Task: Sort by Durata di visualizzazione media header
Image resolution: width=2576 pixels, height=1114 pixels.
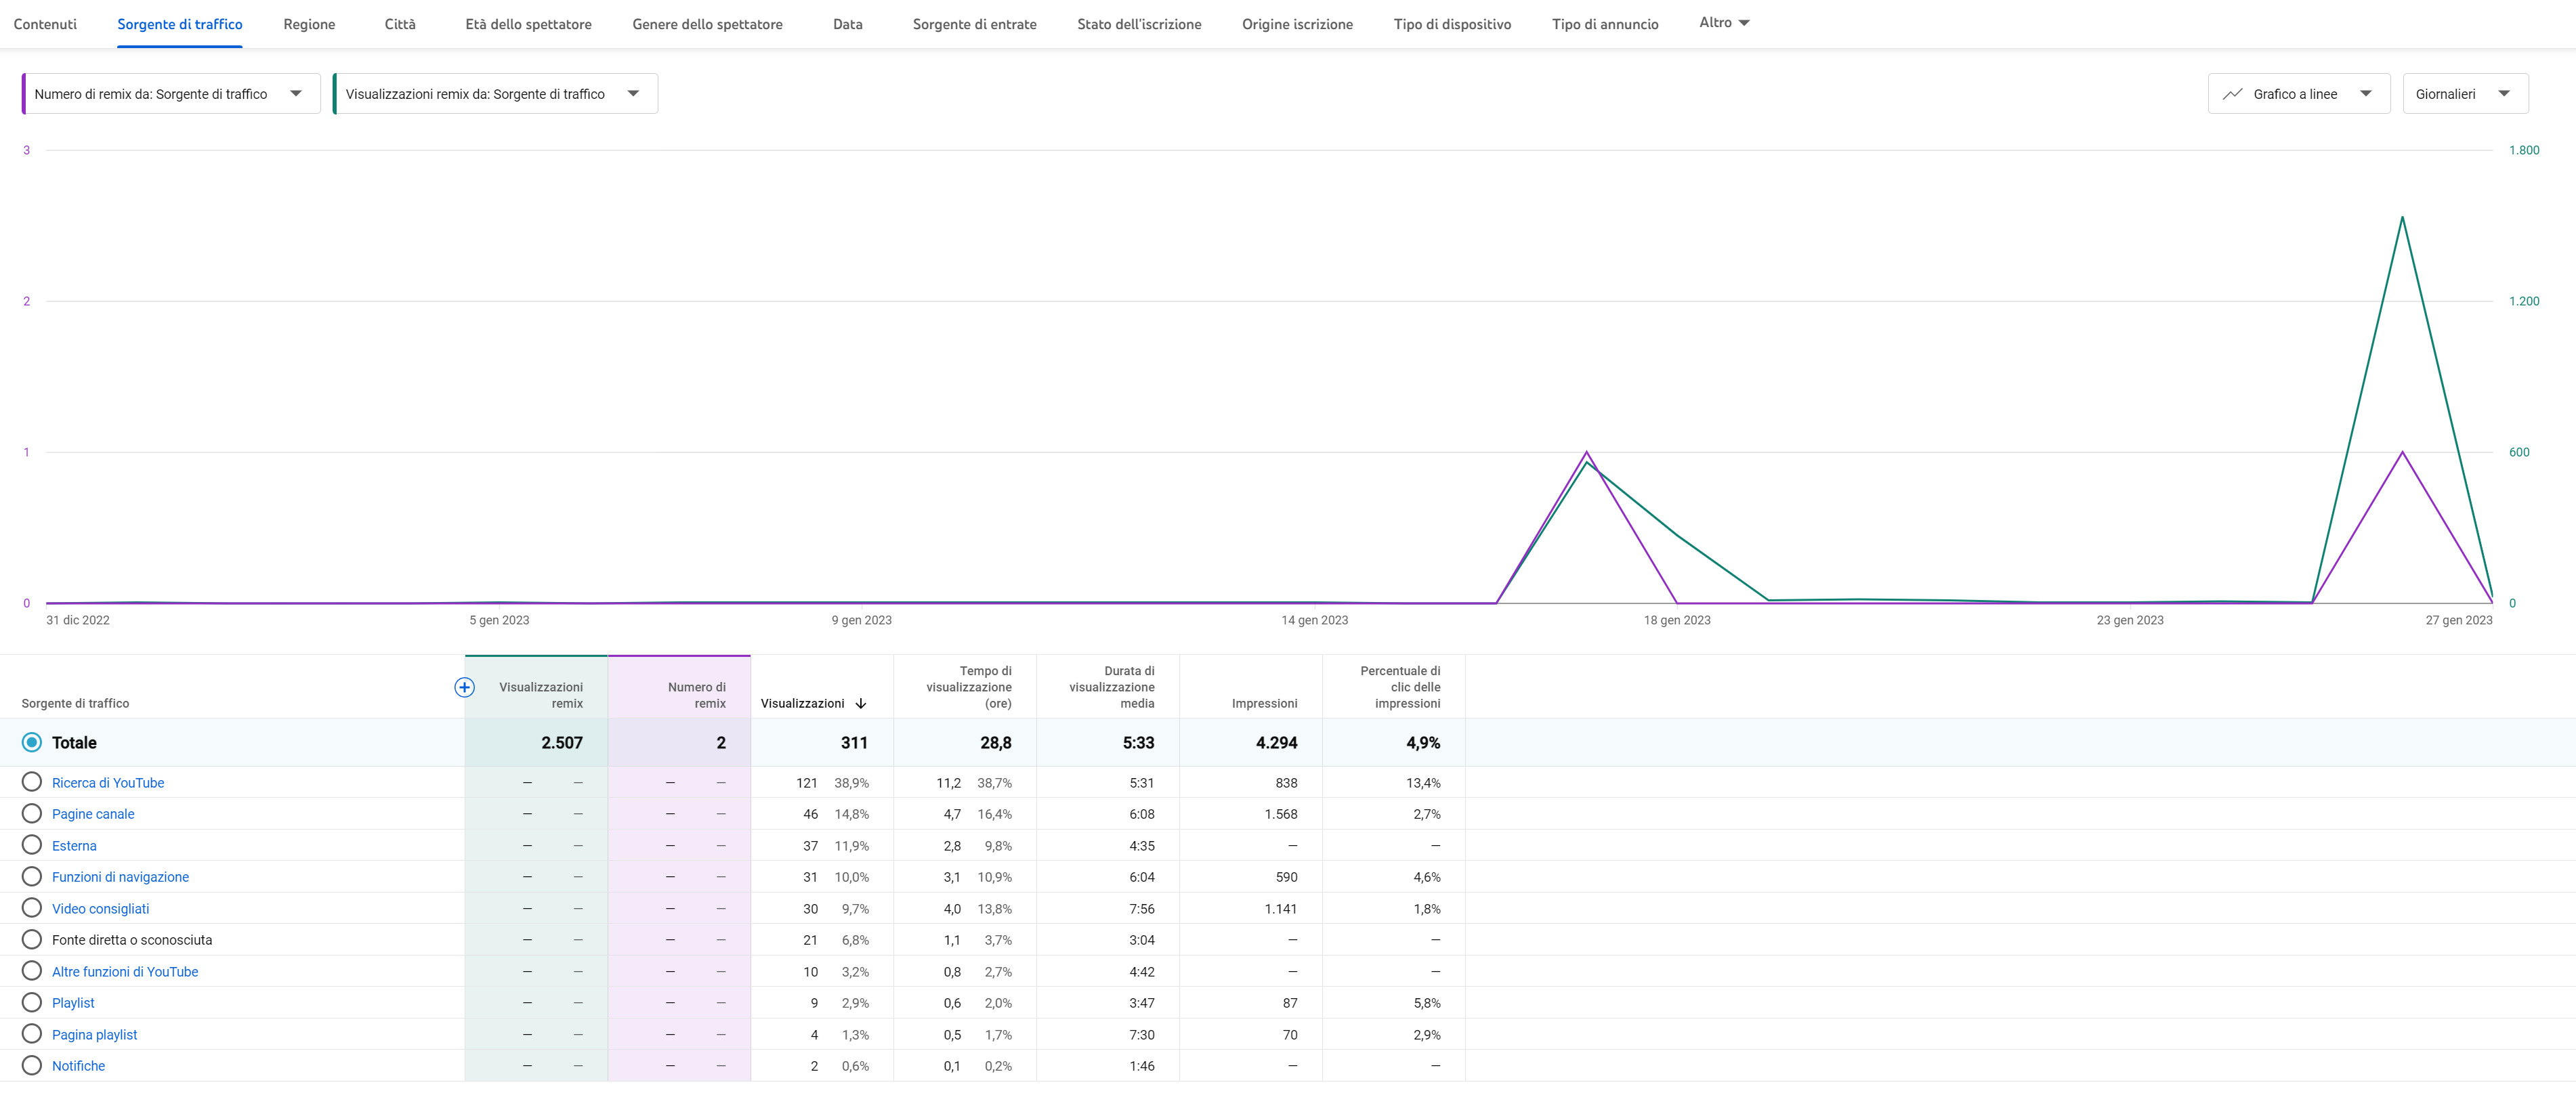Action: (1112, 687)
